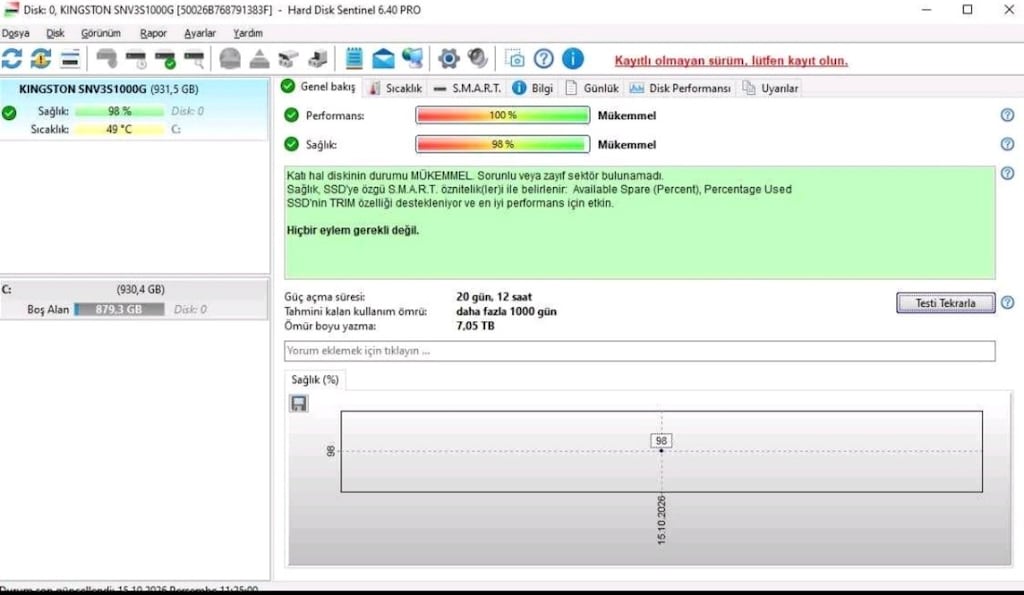Click the blue info circle toolbar icon
Screen dimensions: 1024x595
(573, 59)
